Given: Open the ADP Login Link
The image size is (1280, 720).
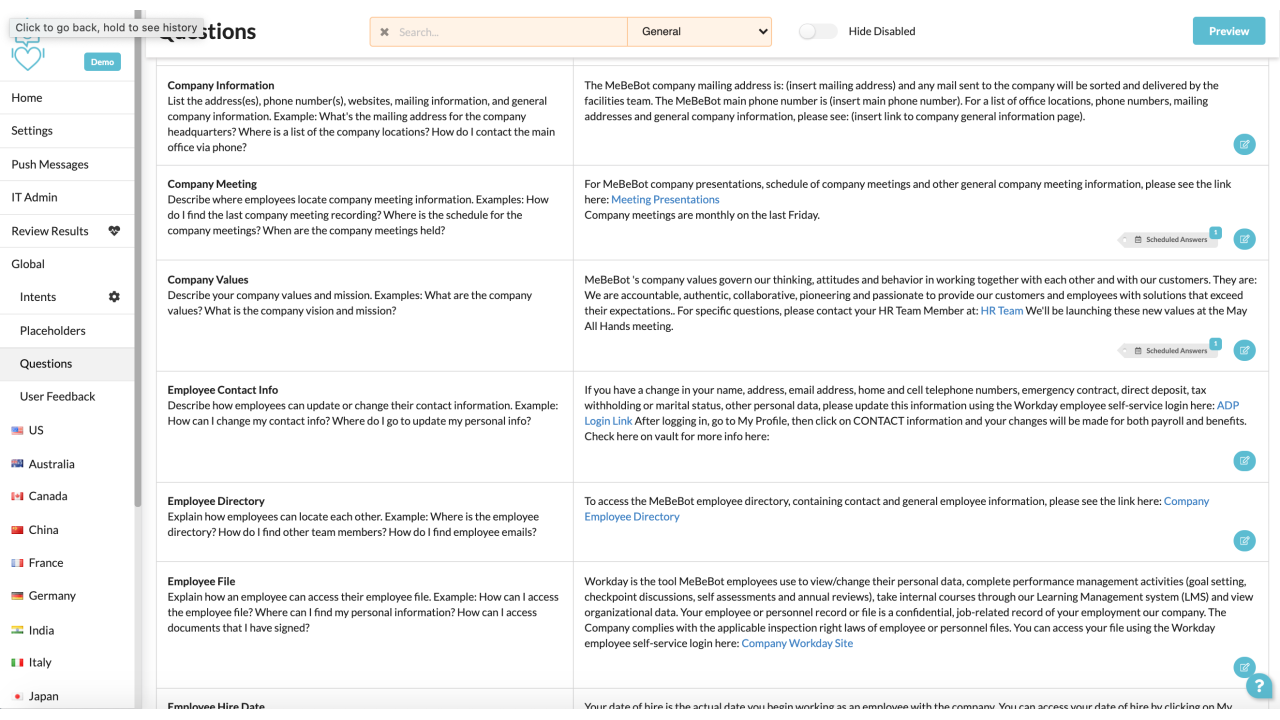Looking at the screenshot, I should point(608,421).
